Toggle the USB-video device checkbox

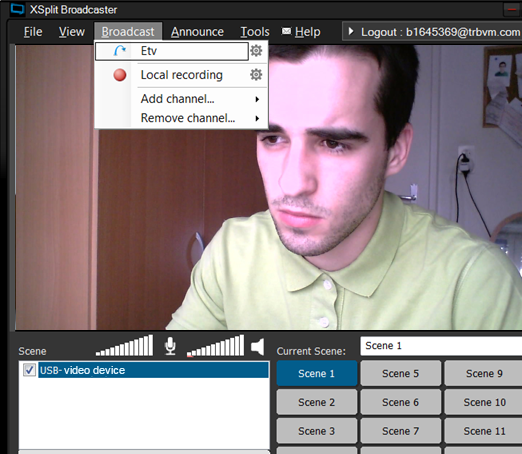pyautogui.click(x=29, y=370)
